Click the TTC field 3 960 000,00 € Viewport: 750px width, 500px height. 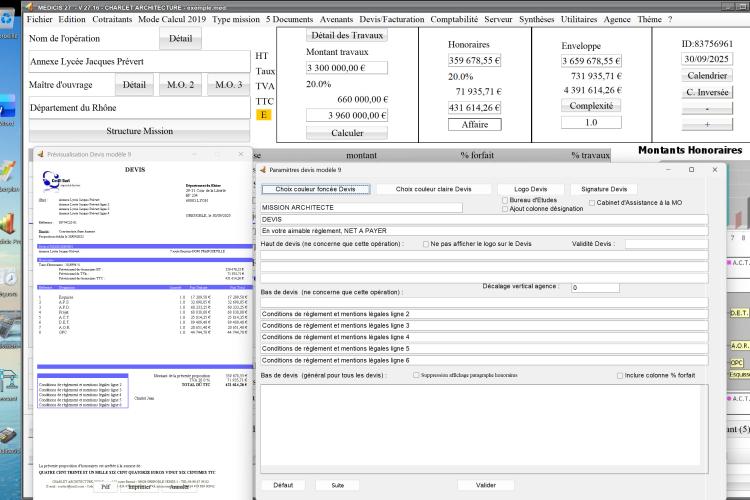[347, 115]
